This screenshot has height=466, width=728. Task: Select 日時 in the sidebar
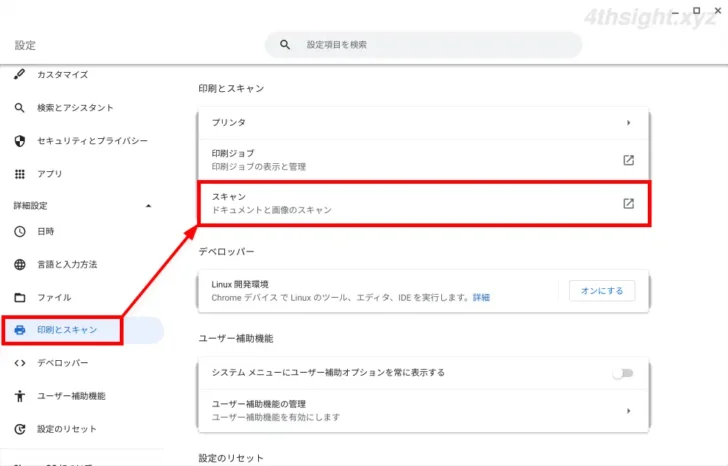pos(46,231)
